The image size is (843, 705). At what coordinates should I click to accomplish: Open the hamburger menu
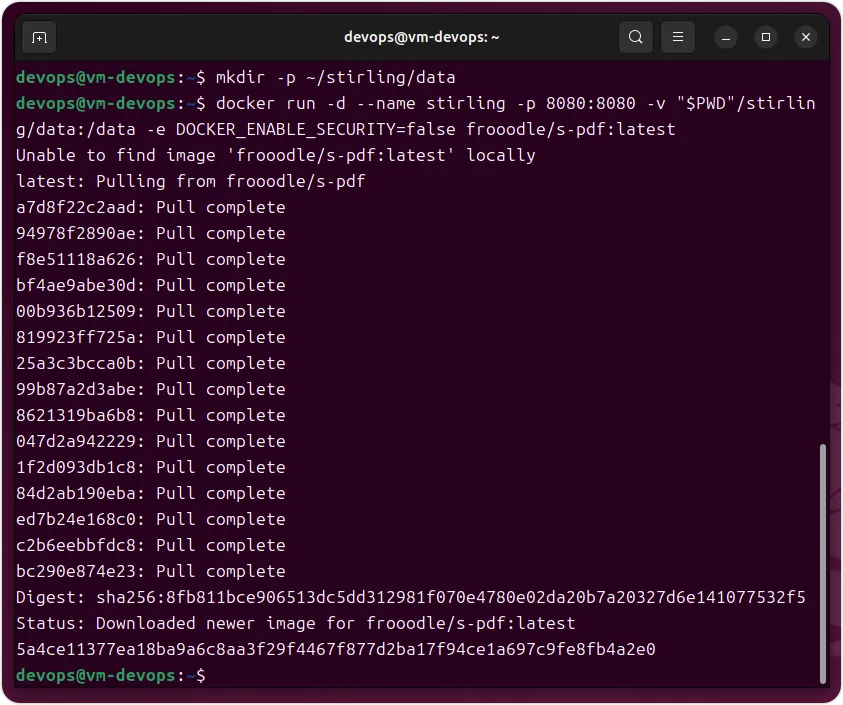pos(677,37)
